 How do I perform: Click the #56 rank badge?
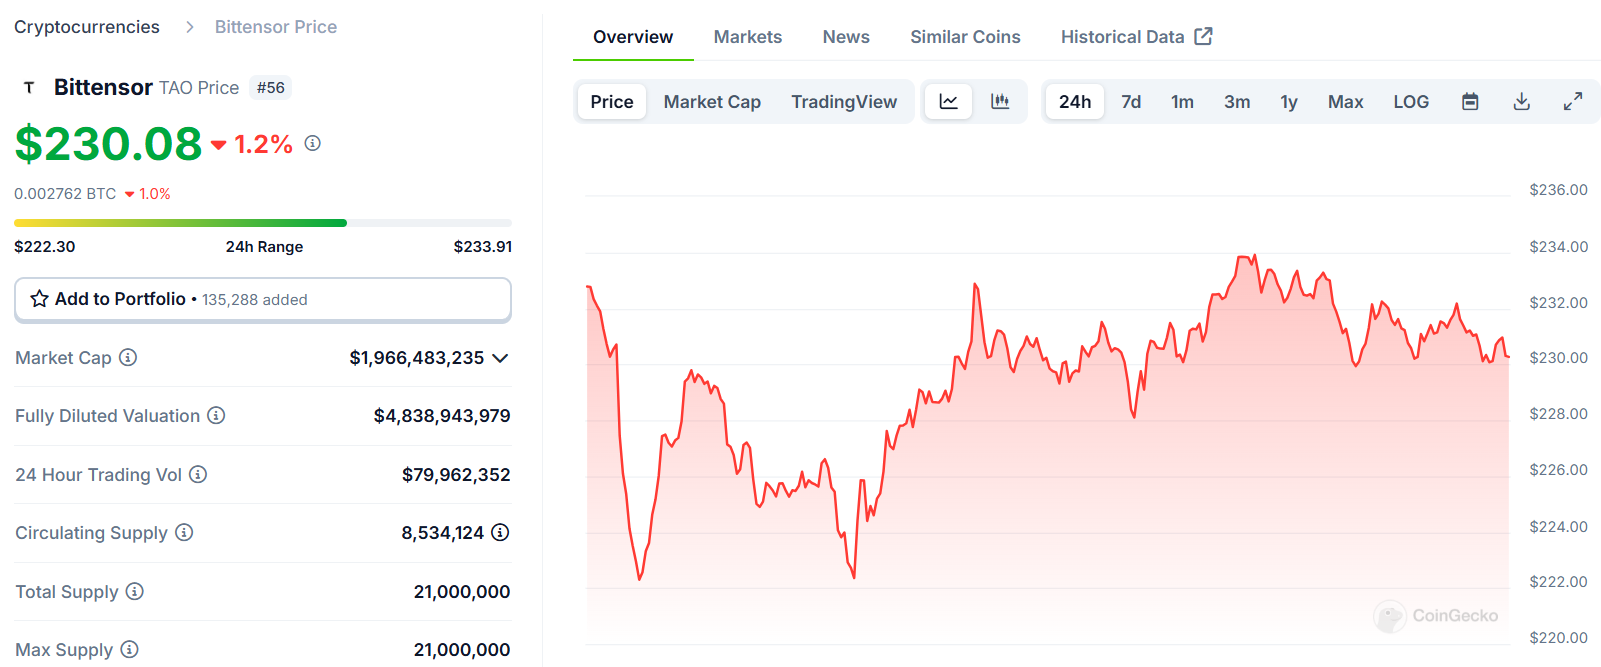[x=270, y=88]
